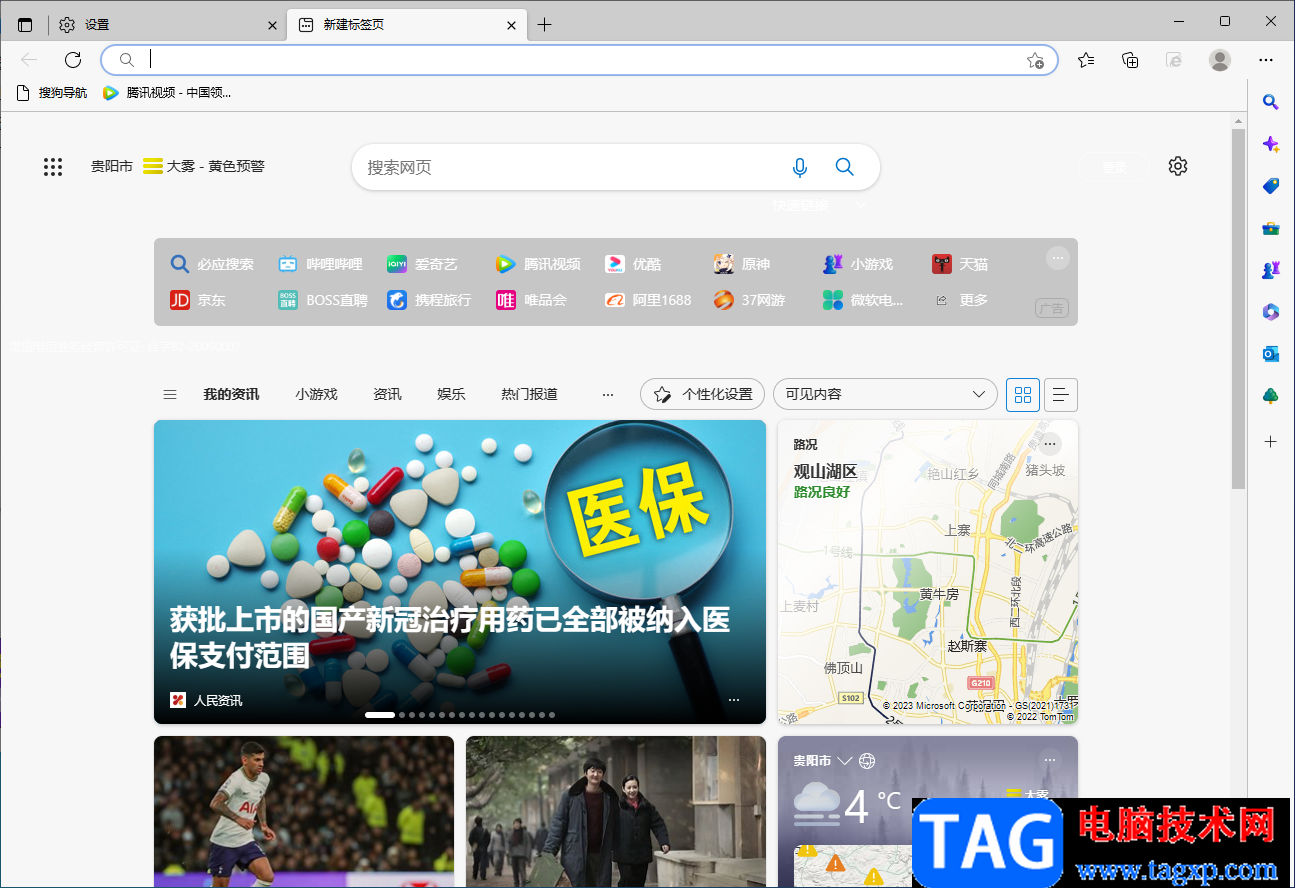
Task: Open traffic card options menu
Action: (x=1050, y=443)
